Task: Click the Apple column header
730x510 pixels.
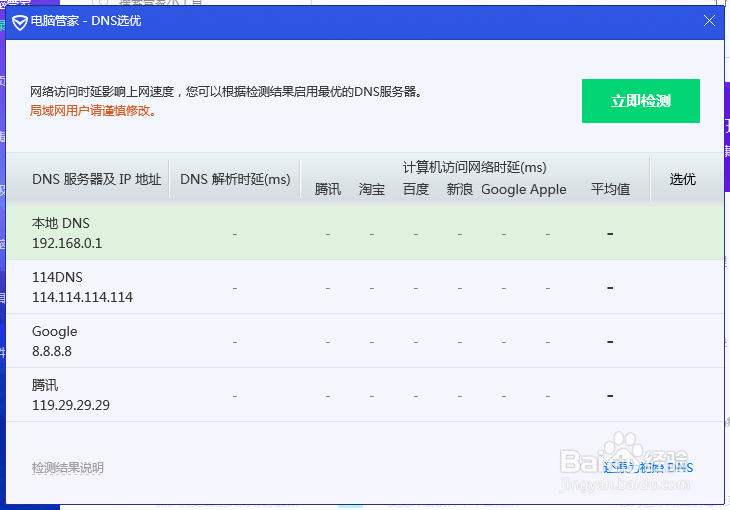Action: (x=548, y=190)
